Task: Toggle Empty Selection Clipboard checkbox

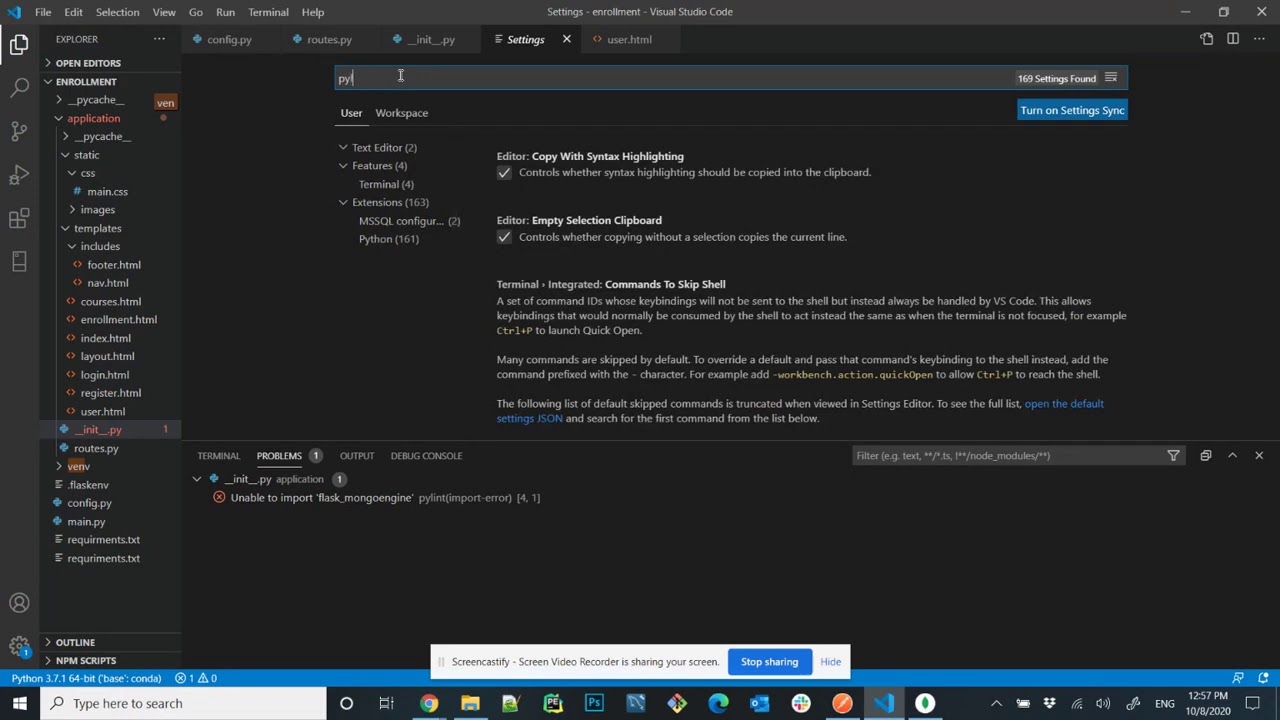Action: coord(504,237)
